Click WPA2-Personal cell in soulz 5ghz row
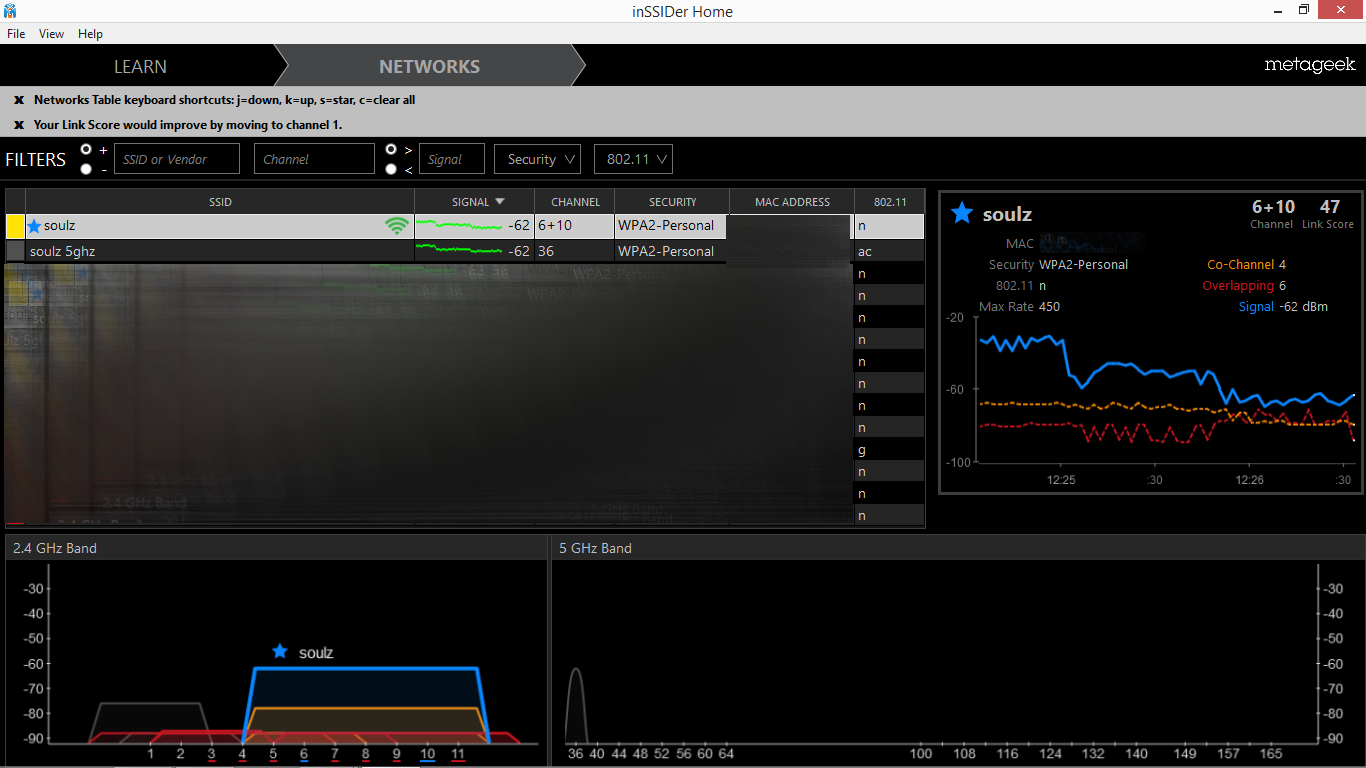The height and width of the screenshot is (768, 1366). (672, 251)
